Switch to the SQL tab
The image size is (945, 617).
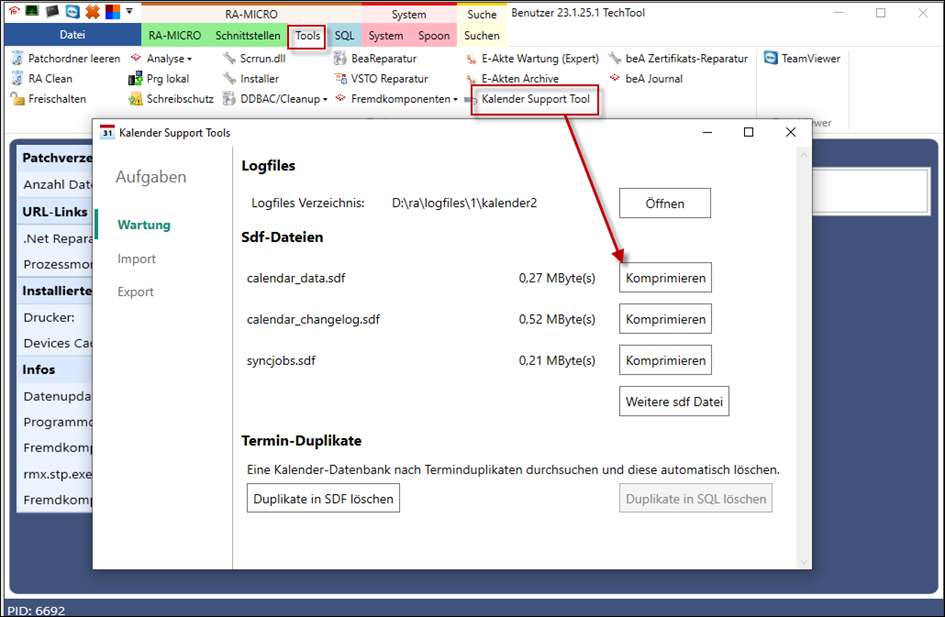click(x=344, y=36)
